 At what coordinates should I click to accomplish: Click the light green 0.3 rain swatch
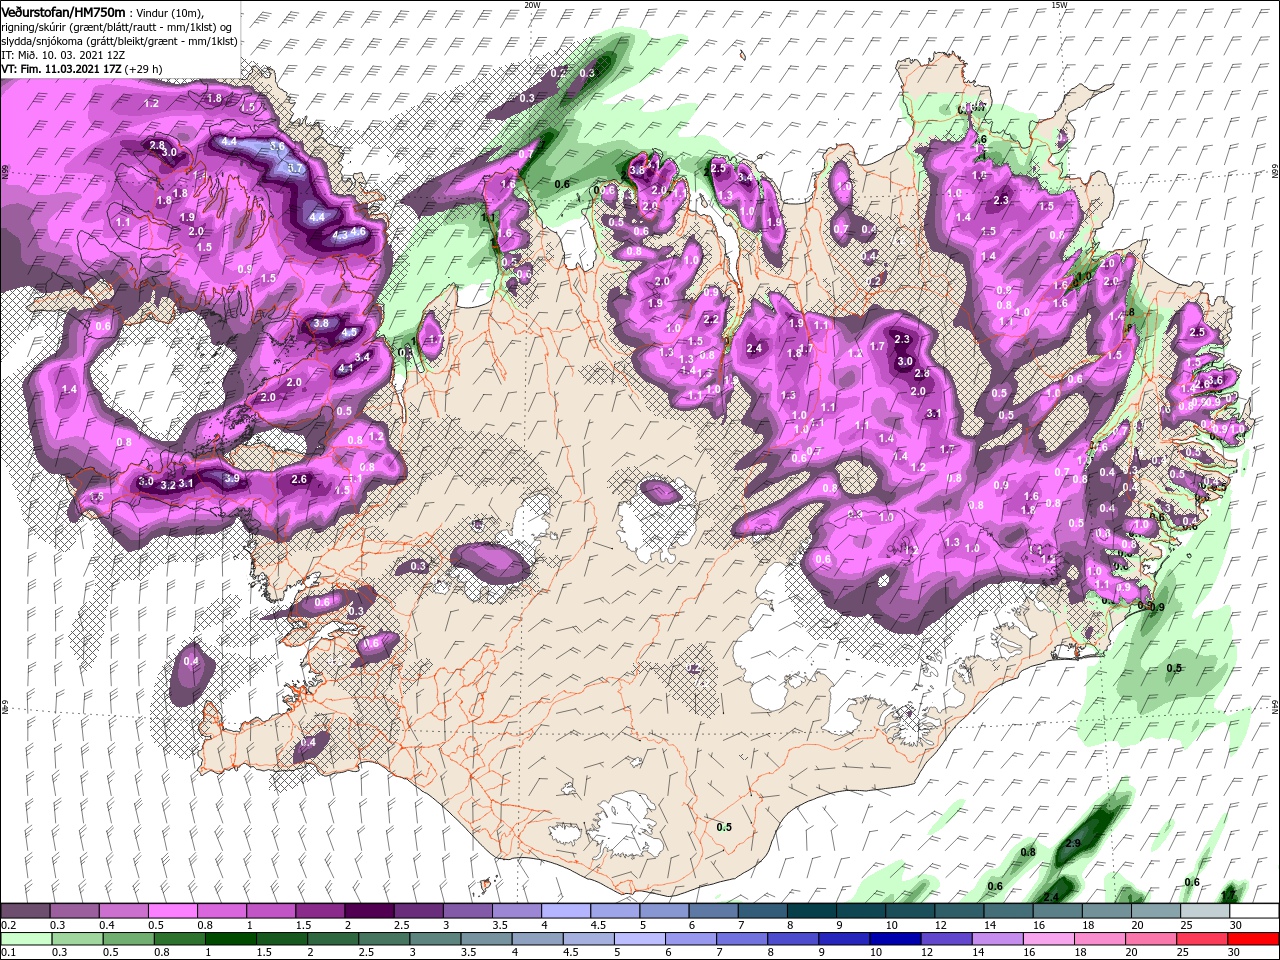click(78, 939)
